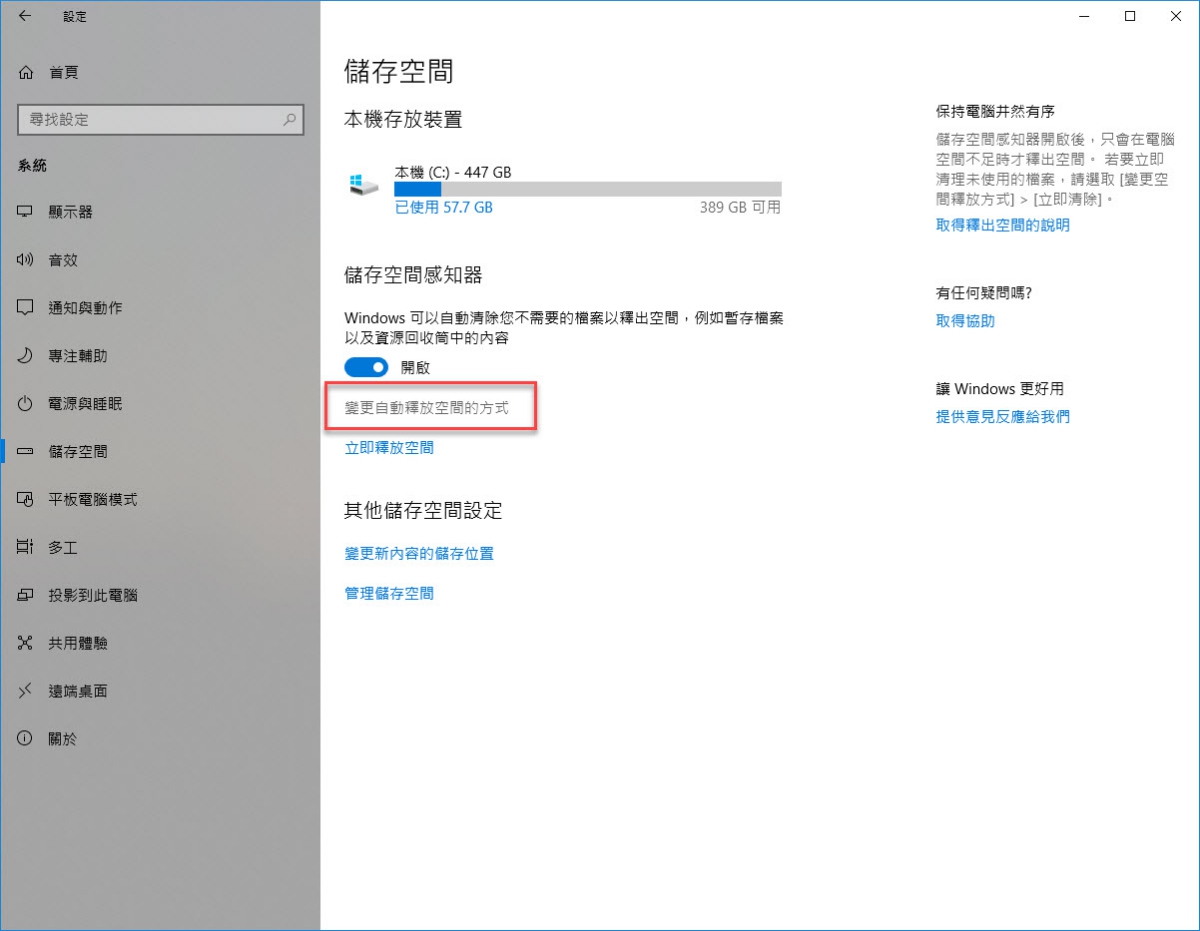Click the C: drive usage bar
The height and width of the screenshot is (931, 1200).
(588, 189)
